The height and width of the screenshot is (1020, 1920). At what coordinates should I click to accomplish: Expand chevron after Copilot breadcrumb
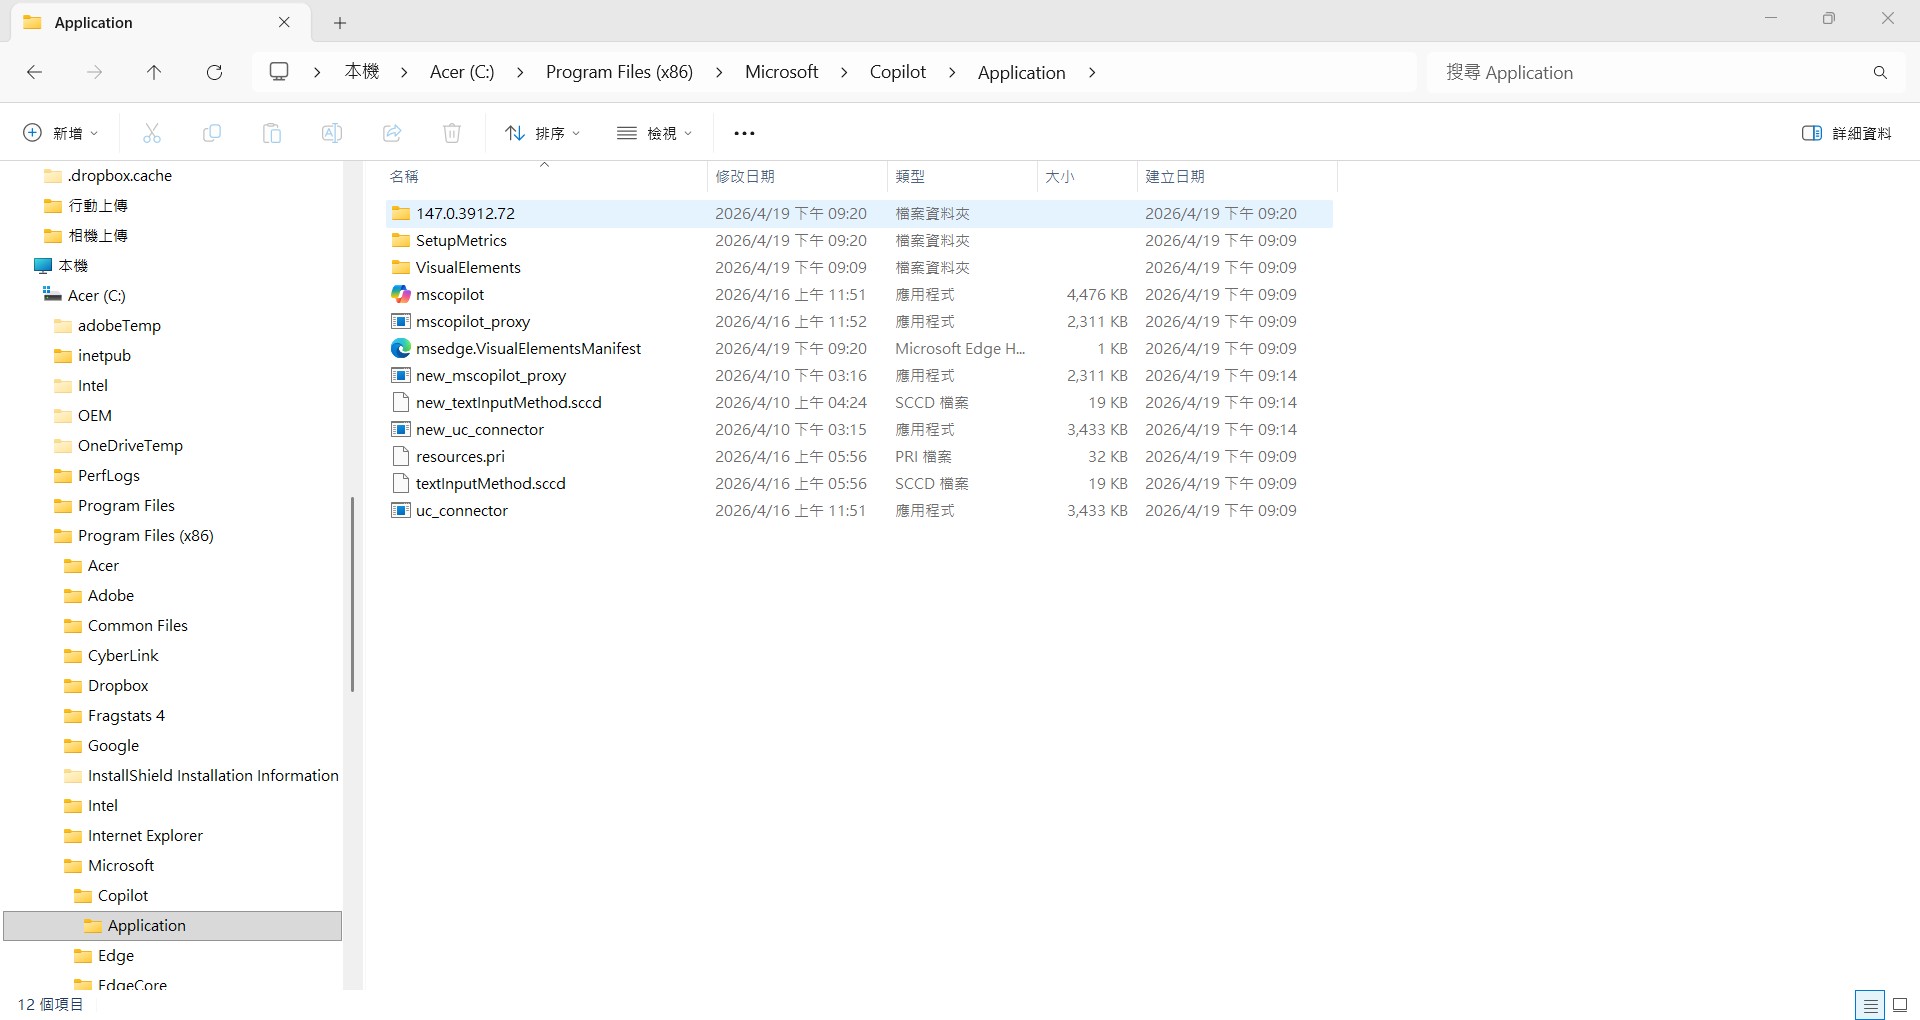point(952,72)
